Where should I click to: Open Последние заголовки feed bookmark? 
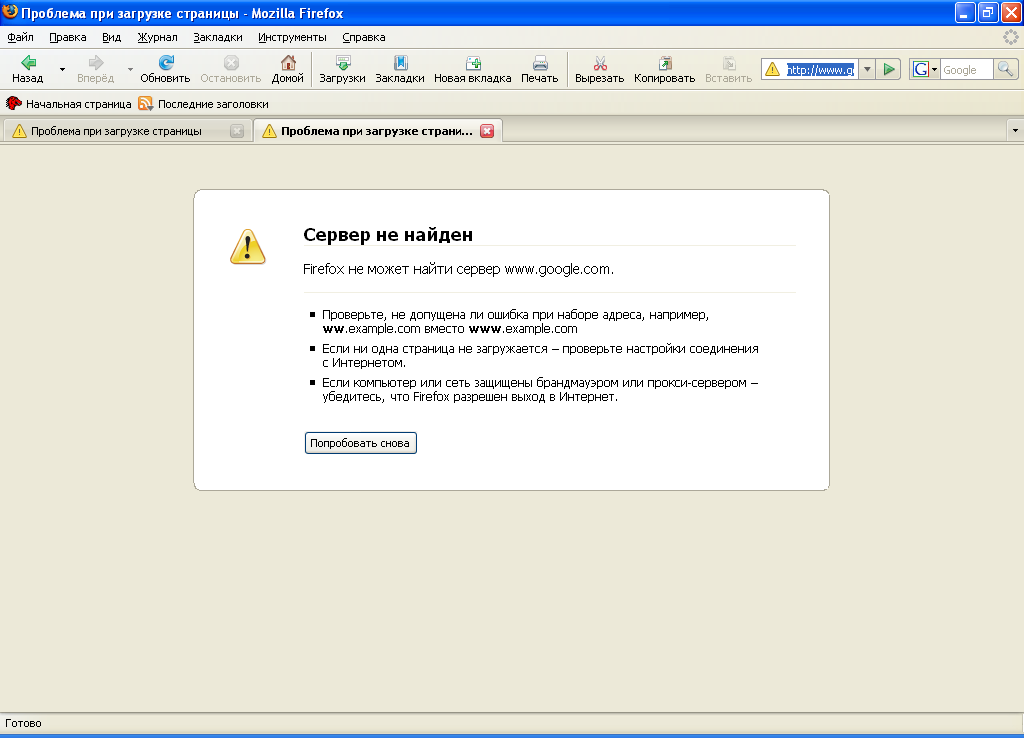tap(203, 104)
